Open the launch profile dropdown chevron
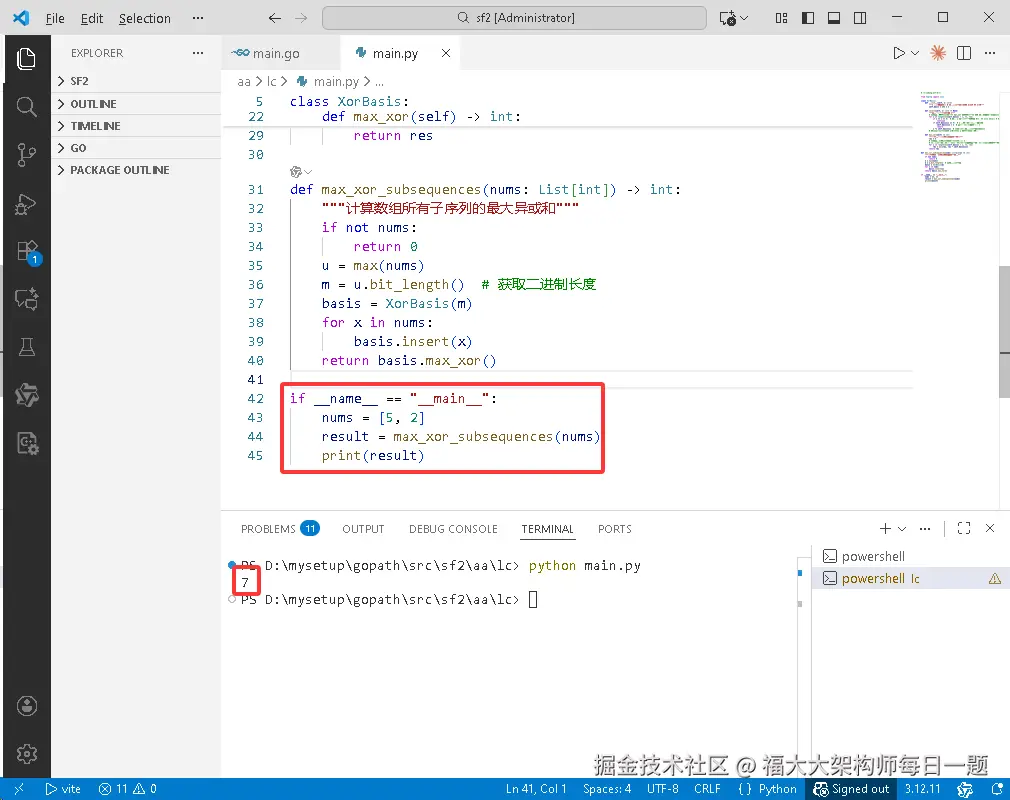This screenshot has width=1010, height=800. (x=902, y=529)
